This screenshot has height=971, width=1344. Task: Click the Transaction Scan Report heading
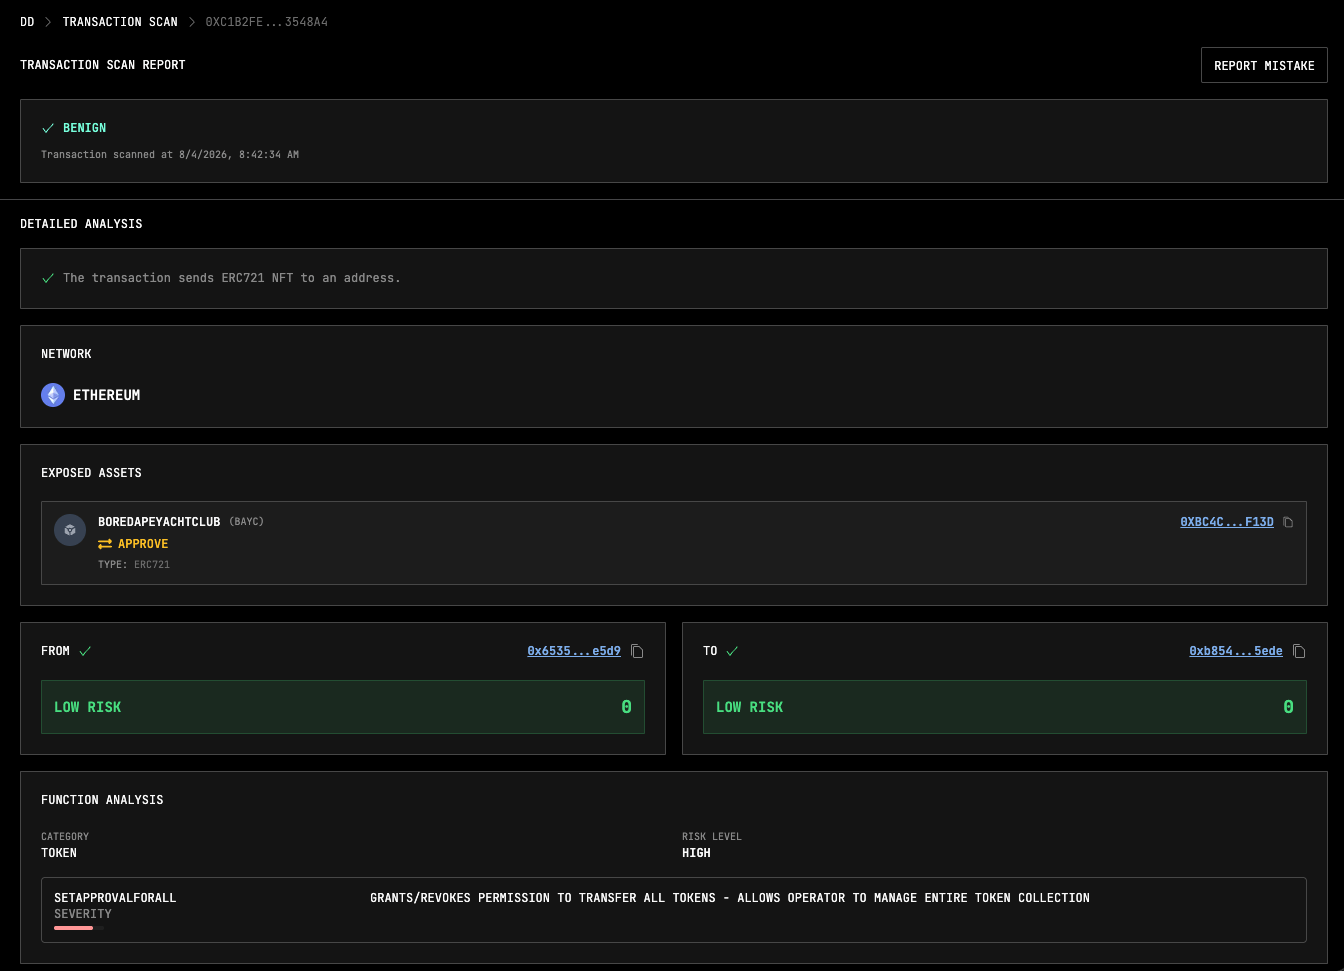tap(103, 65)
